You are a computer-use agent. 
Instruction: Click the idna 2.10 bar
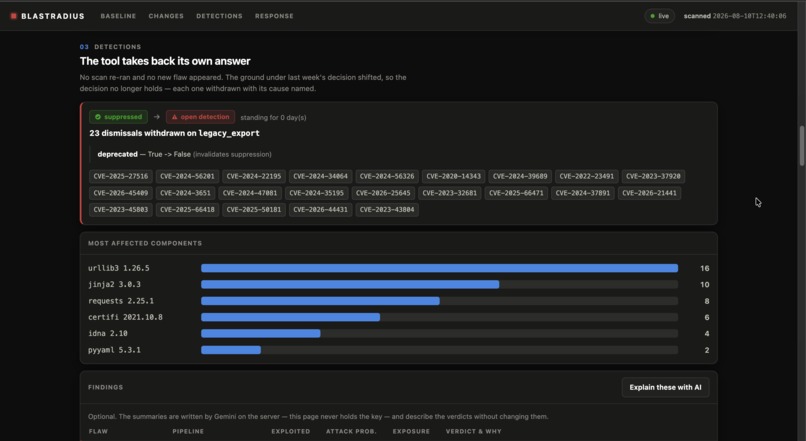click(x=439, y=334)
